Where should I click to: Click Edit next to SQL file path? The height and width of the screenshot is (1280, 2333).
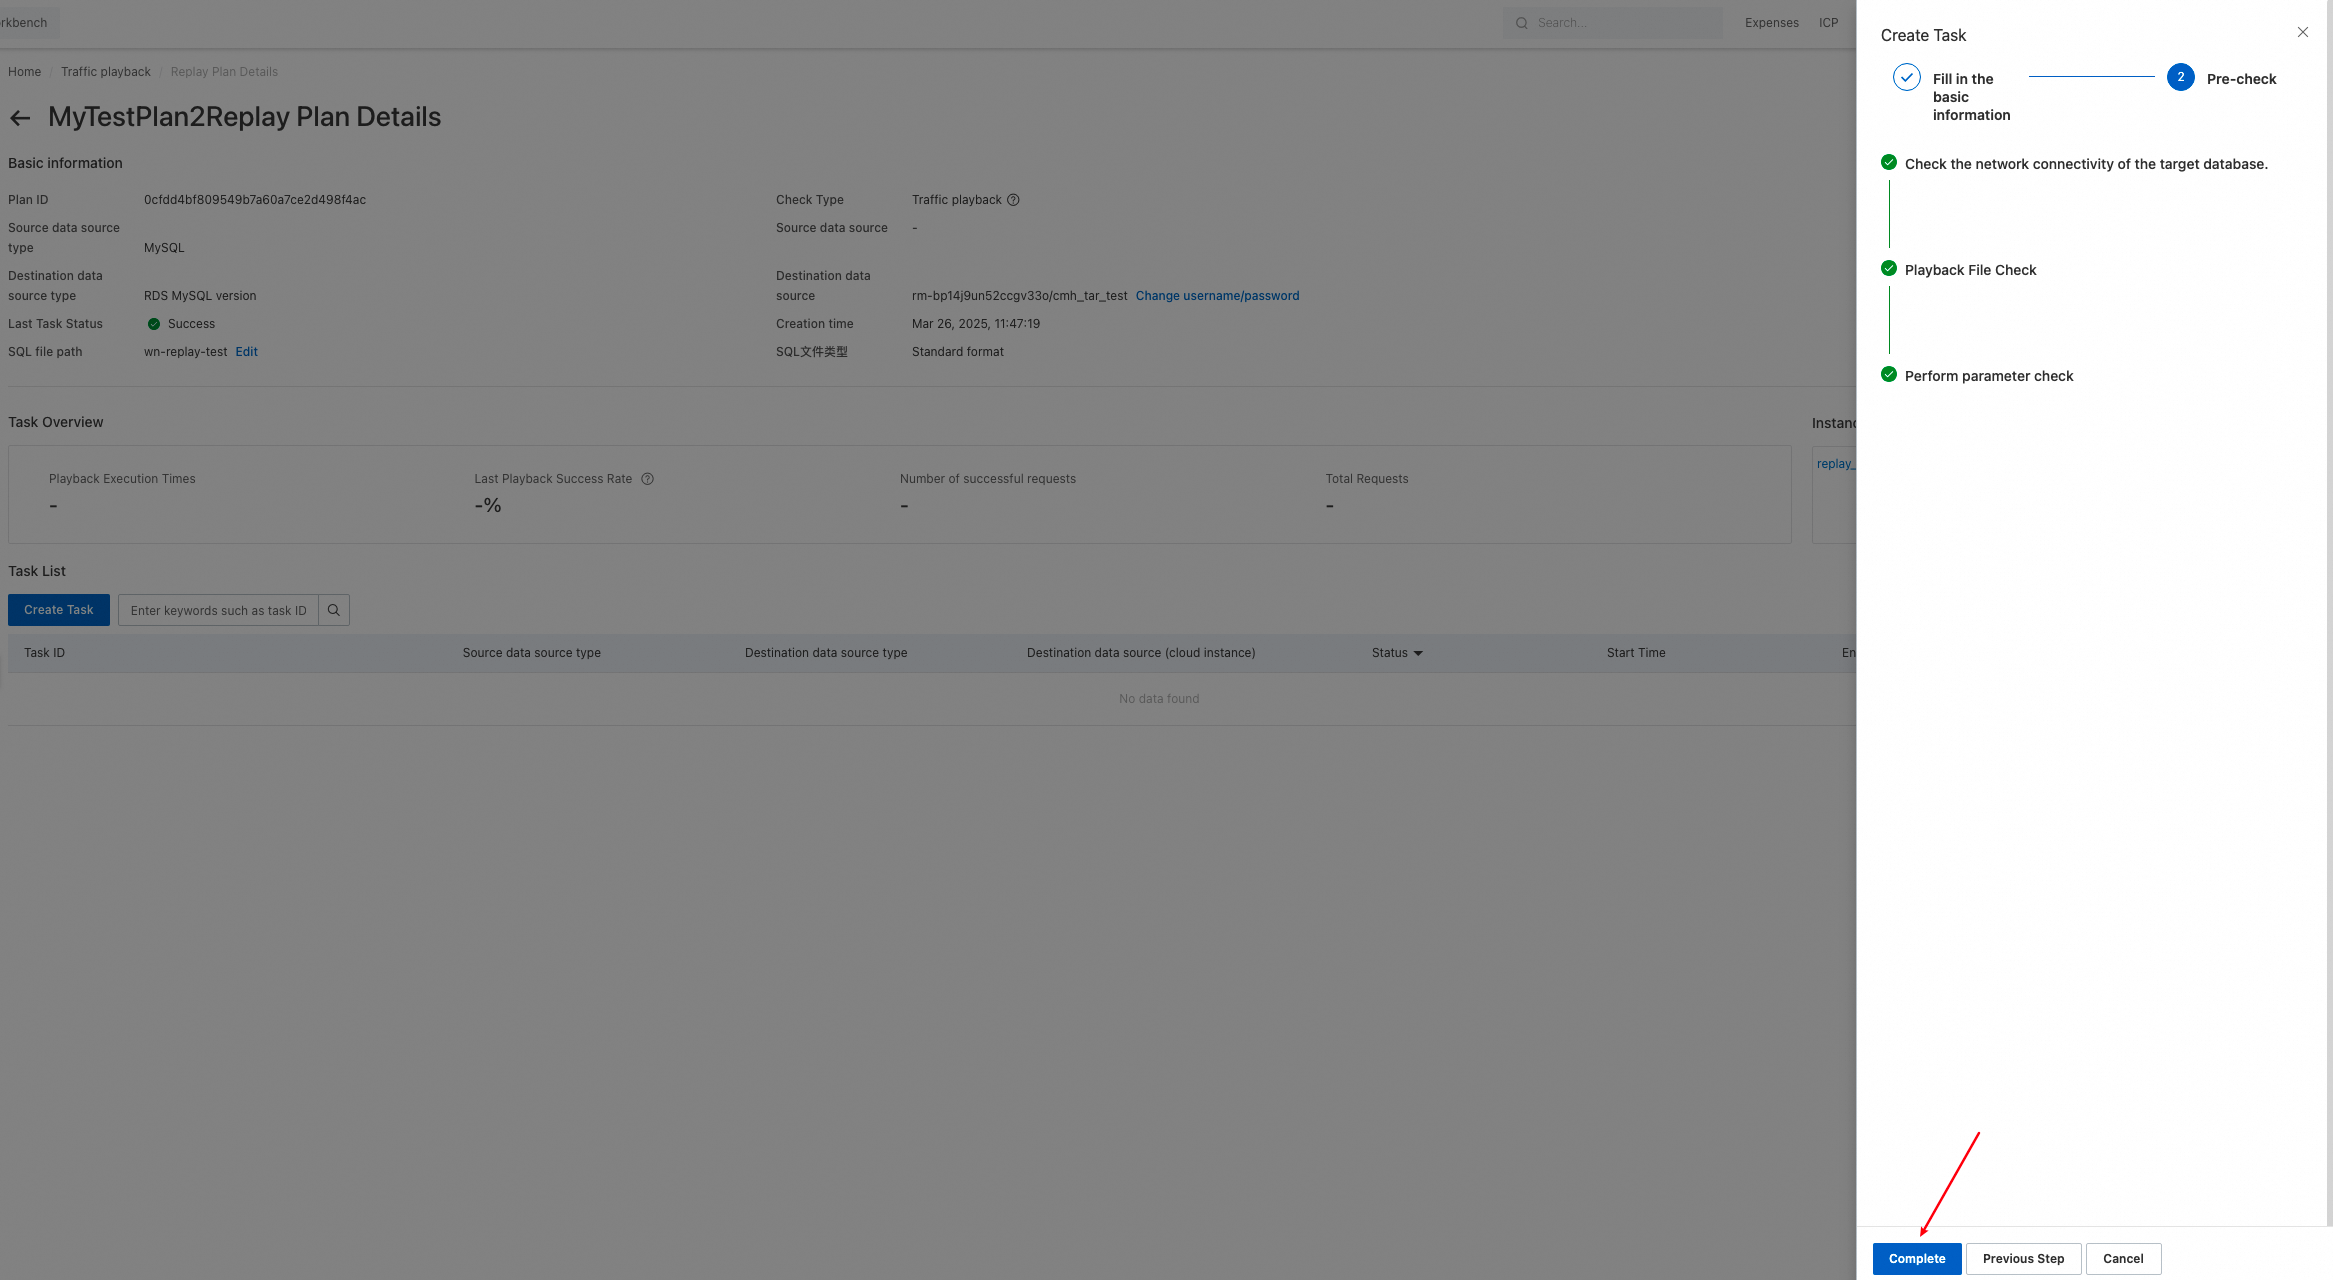coord(246,352)
